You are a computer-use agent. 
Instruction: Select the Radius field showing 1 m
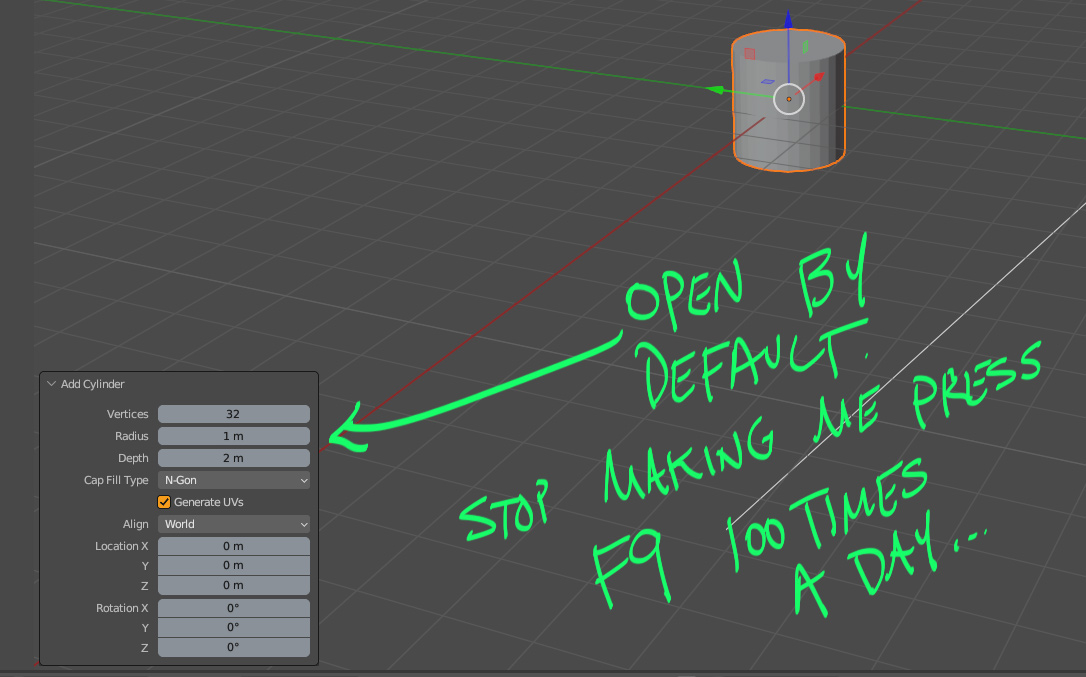[x=233, y=436]
